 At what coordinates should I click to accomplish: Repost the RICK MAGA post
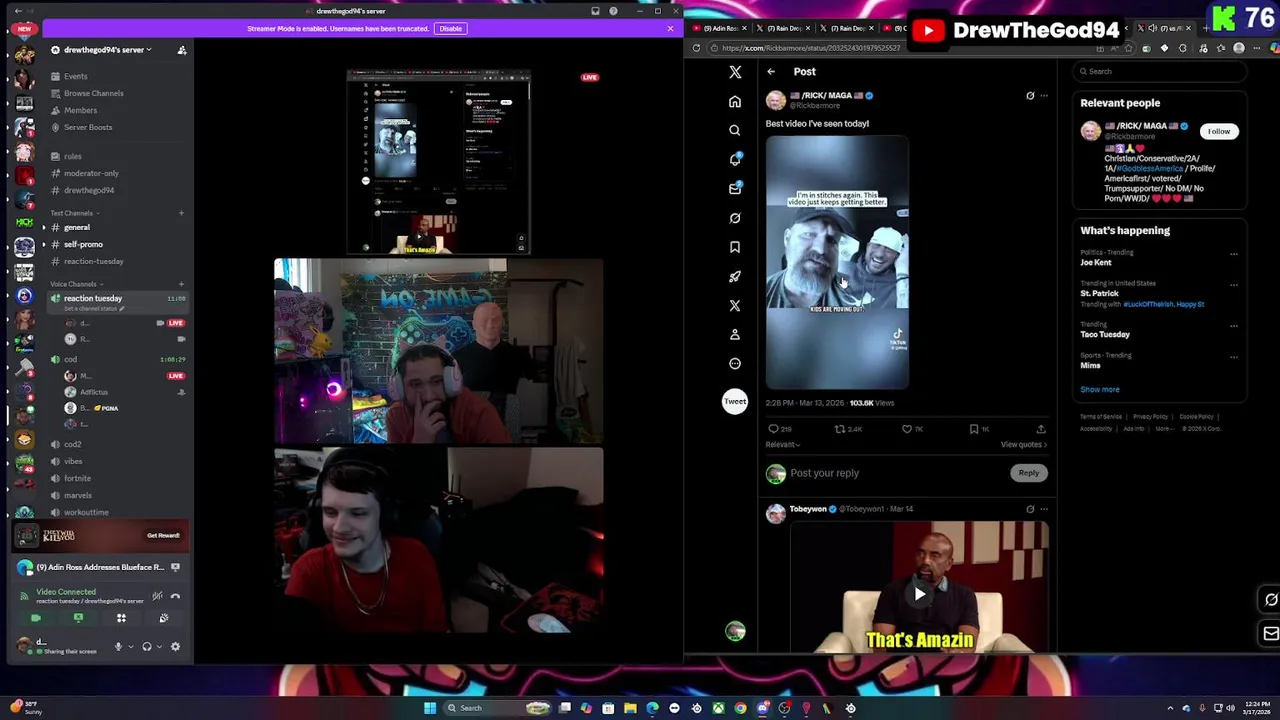847,429
